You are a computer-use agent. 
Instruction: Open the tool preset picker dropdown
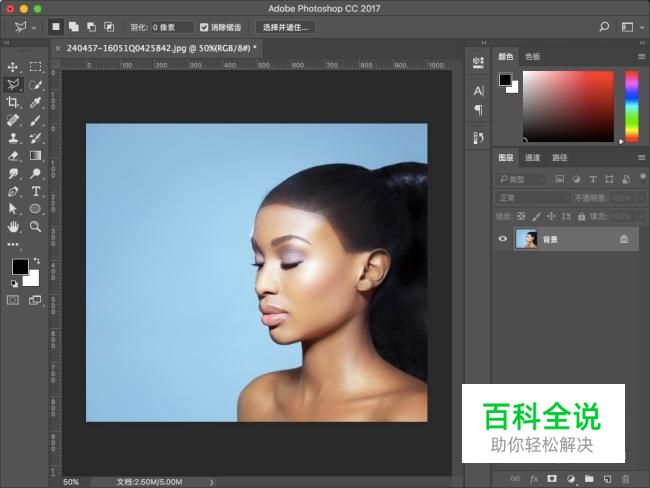(34, 28)
